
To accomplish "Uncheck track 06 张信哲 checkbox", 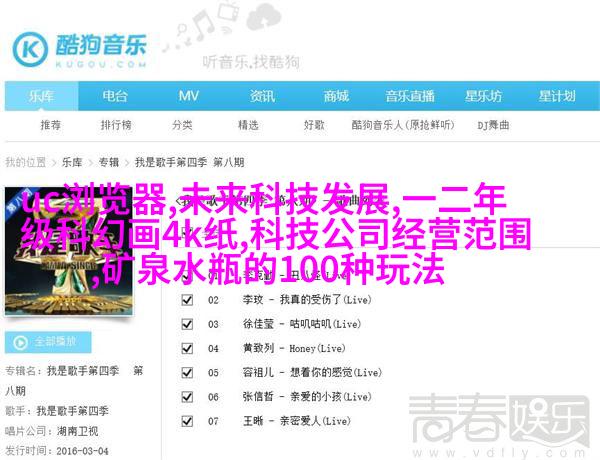I will pos(187,397).
